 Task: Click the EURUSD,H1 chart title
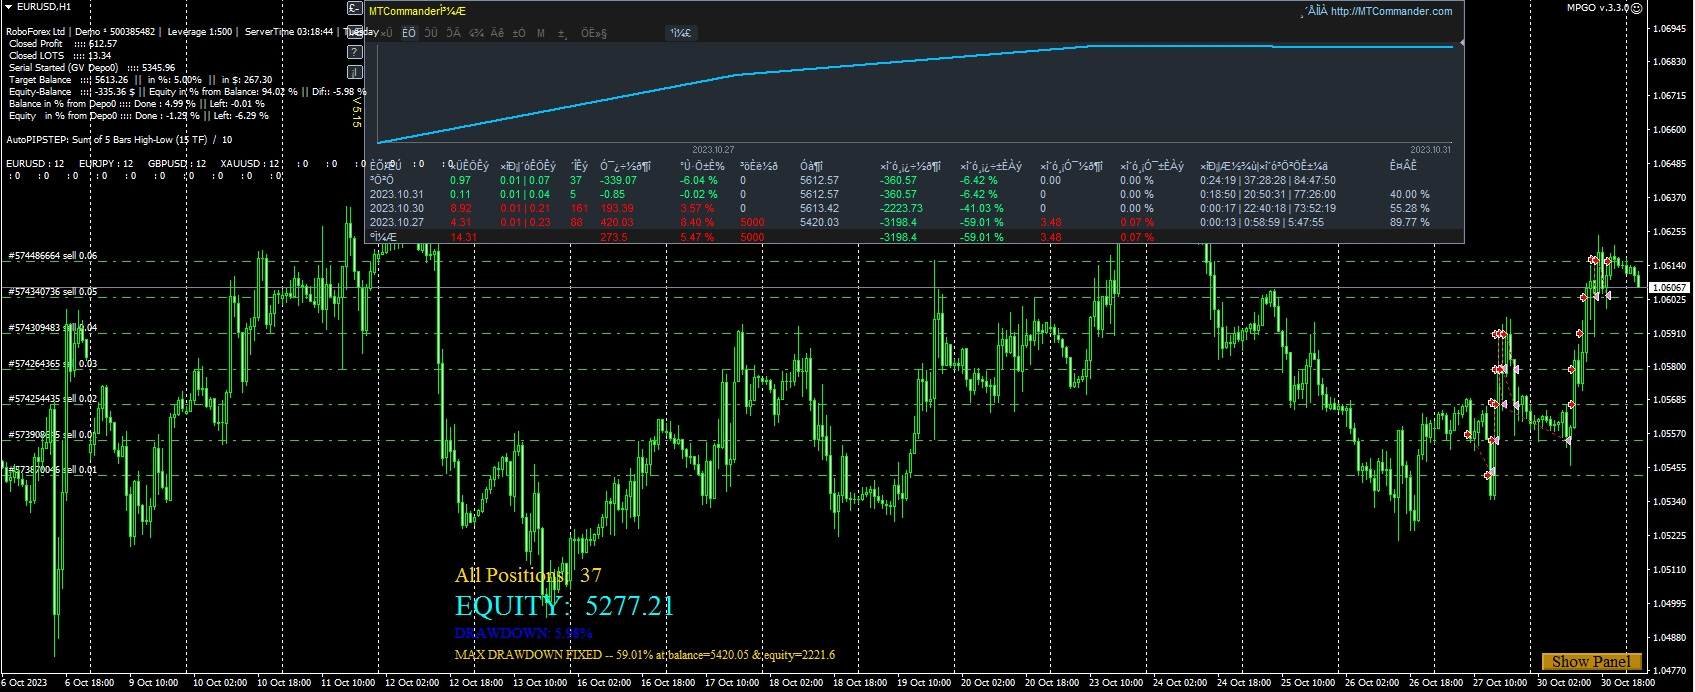click(x=43, y=6)
